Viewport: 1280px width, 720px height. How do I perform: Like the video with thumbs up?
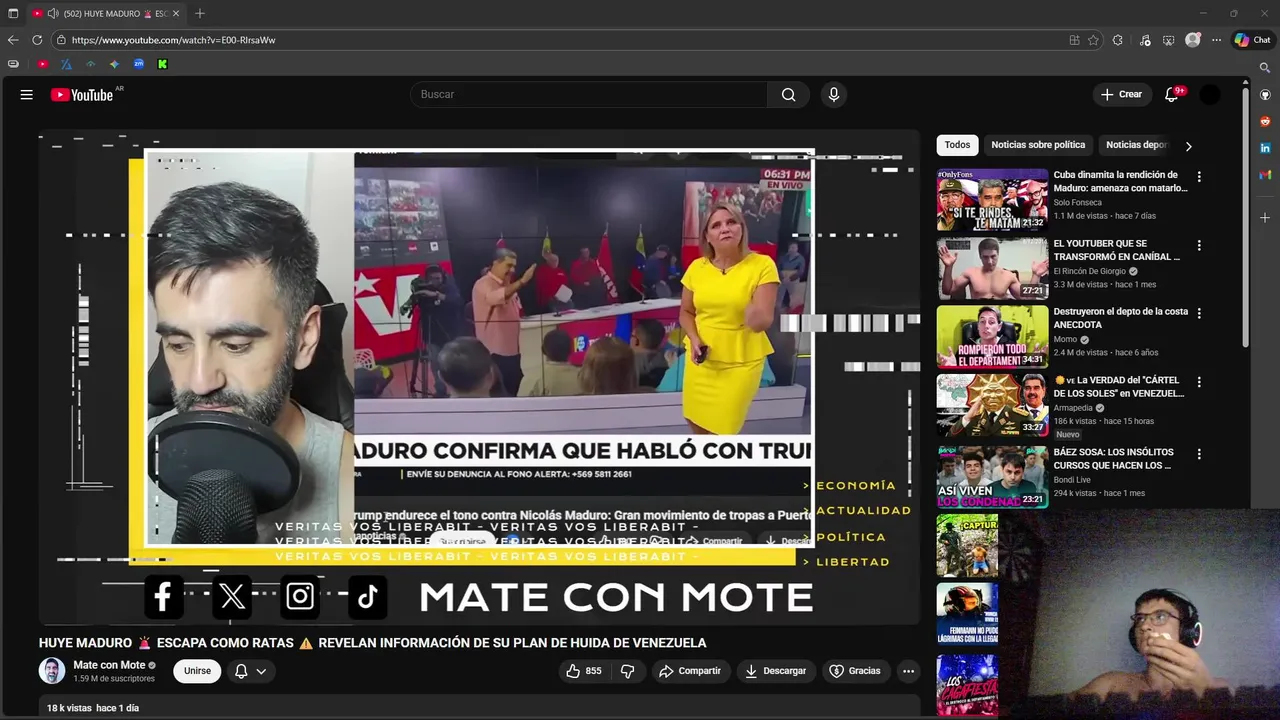point(584,671)
